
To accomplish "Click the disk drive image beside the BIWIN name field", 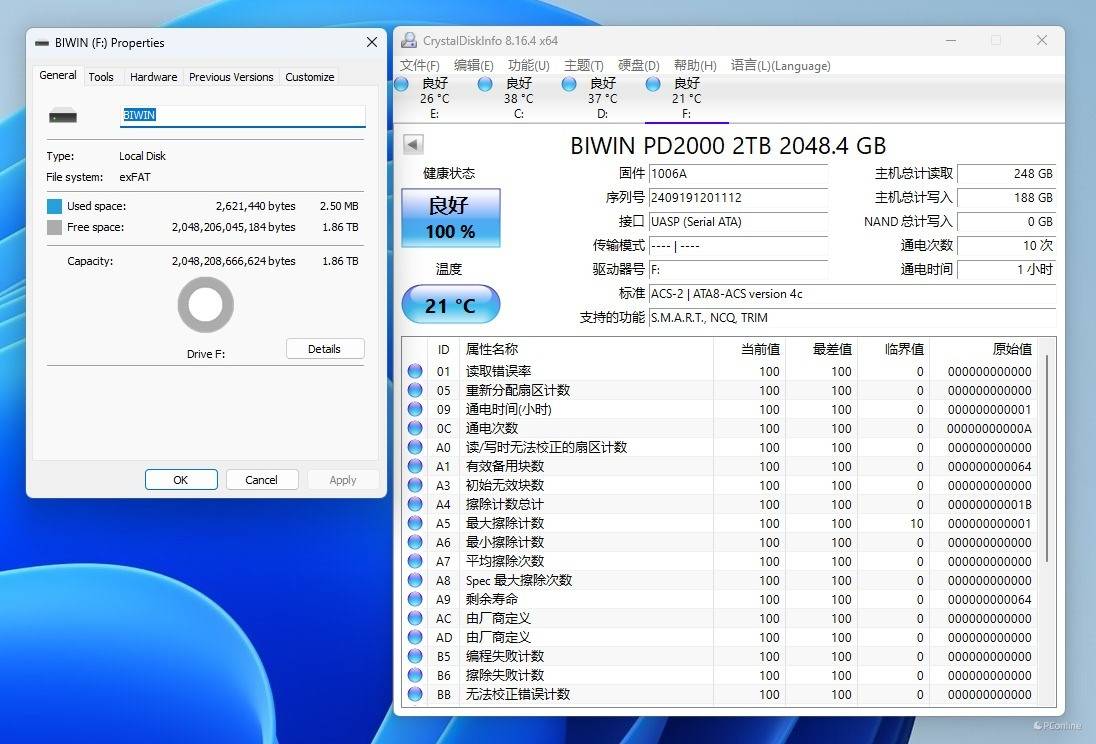I will (63, 116).
